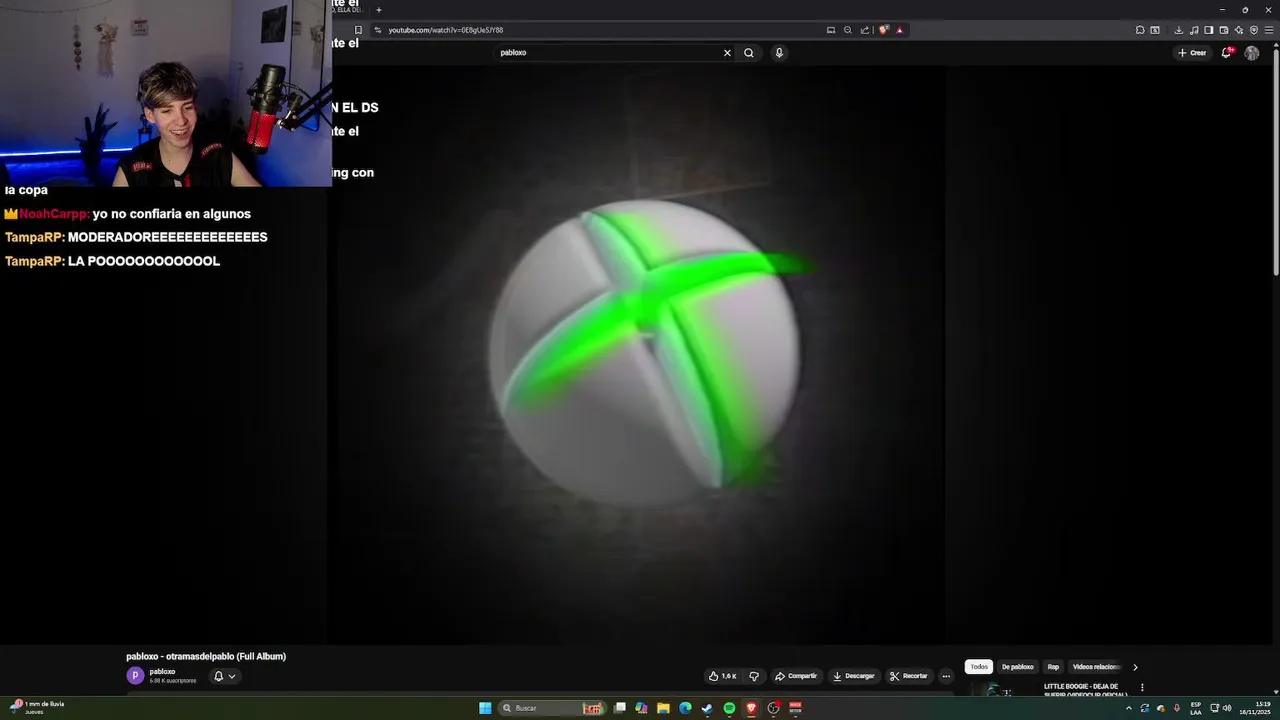Like the video showing 1,6 K
Screen dimensions: 1280x720
[x=723, y=676]
